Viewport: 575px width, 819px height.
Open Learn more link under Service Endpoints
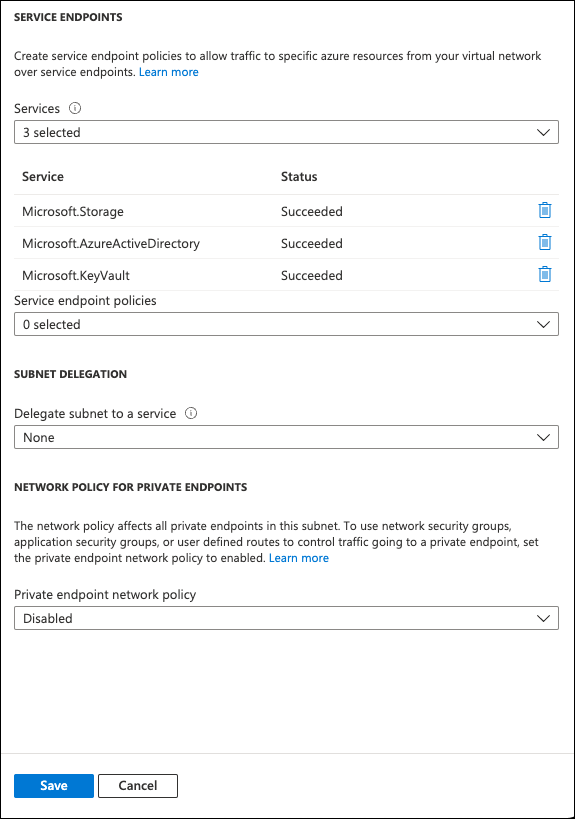(x=169, y=72)
